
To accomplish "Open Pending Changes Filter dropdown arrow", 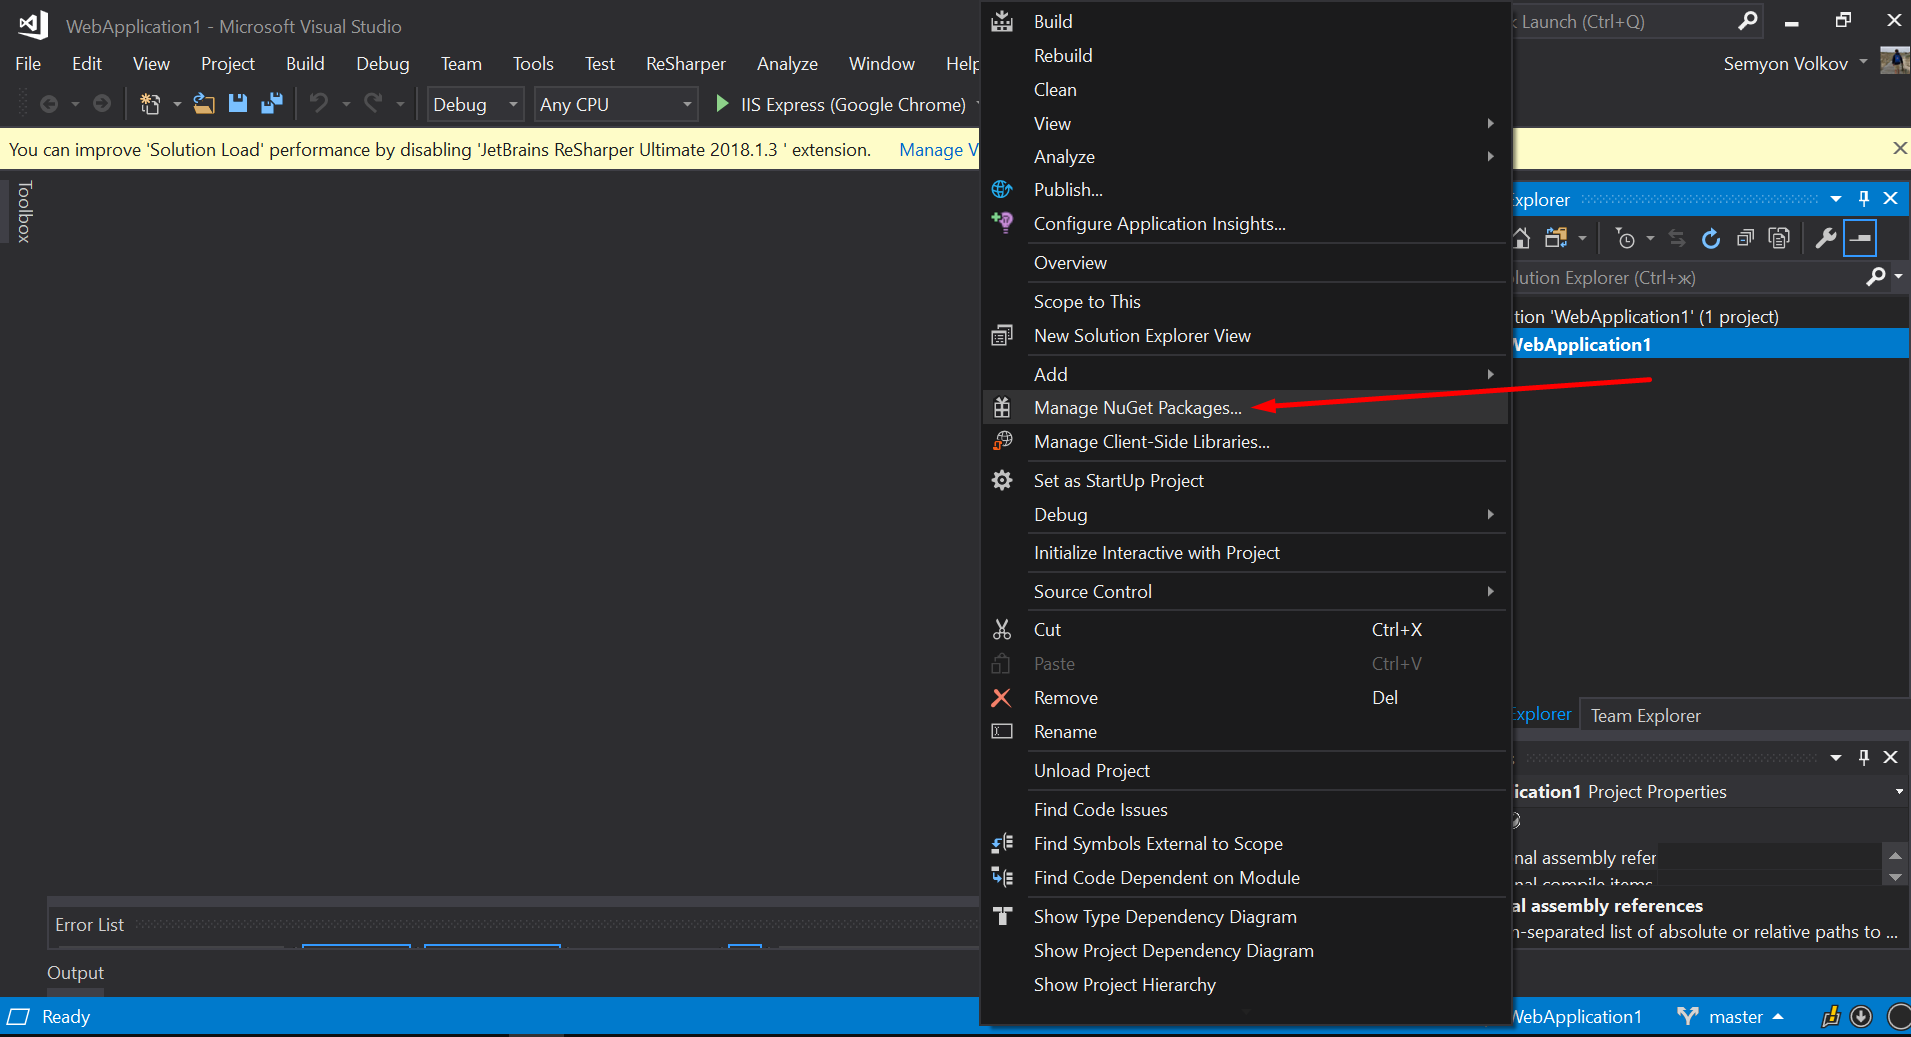I will pos(1650,238).
